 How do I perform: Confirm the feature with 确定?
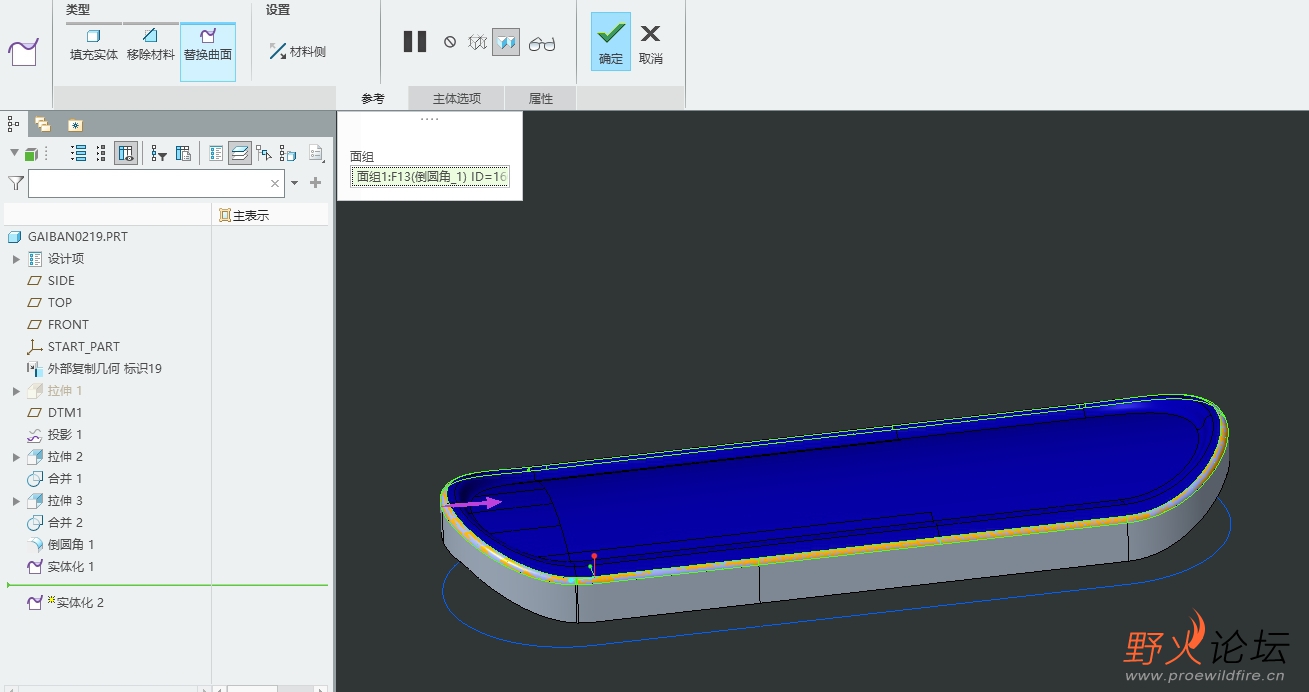point(611,42)
